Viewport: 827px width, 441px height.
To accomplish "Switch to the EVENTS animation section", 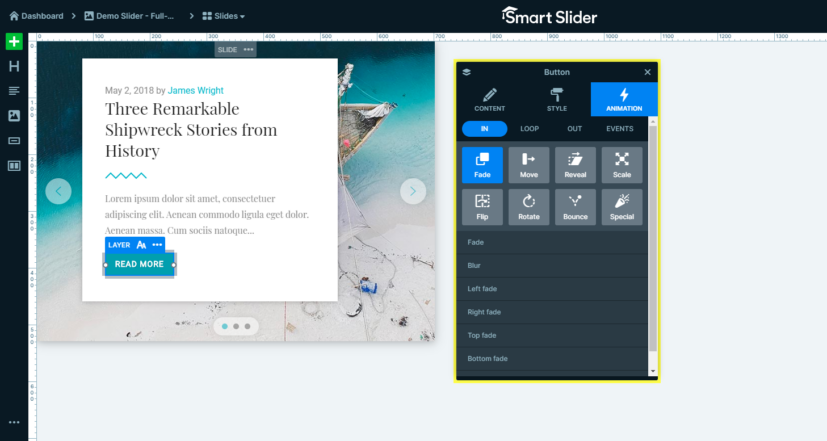I will (620, 129).
